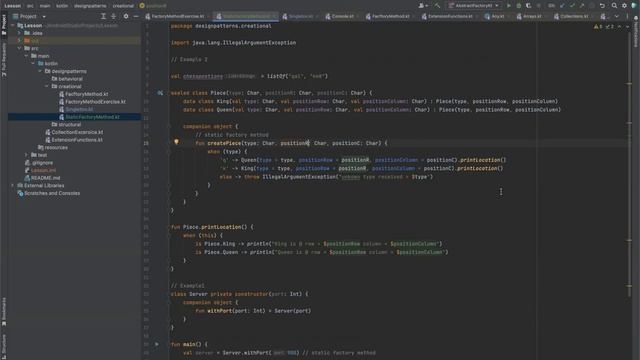The width and height of the screenshot is (640, 360).
Task: Collapse the Lesson root node
Action: click(13, 25)
